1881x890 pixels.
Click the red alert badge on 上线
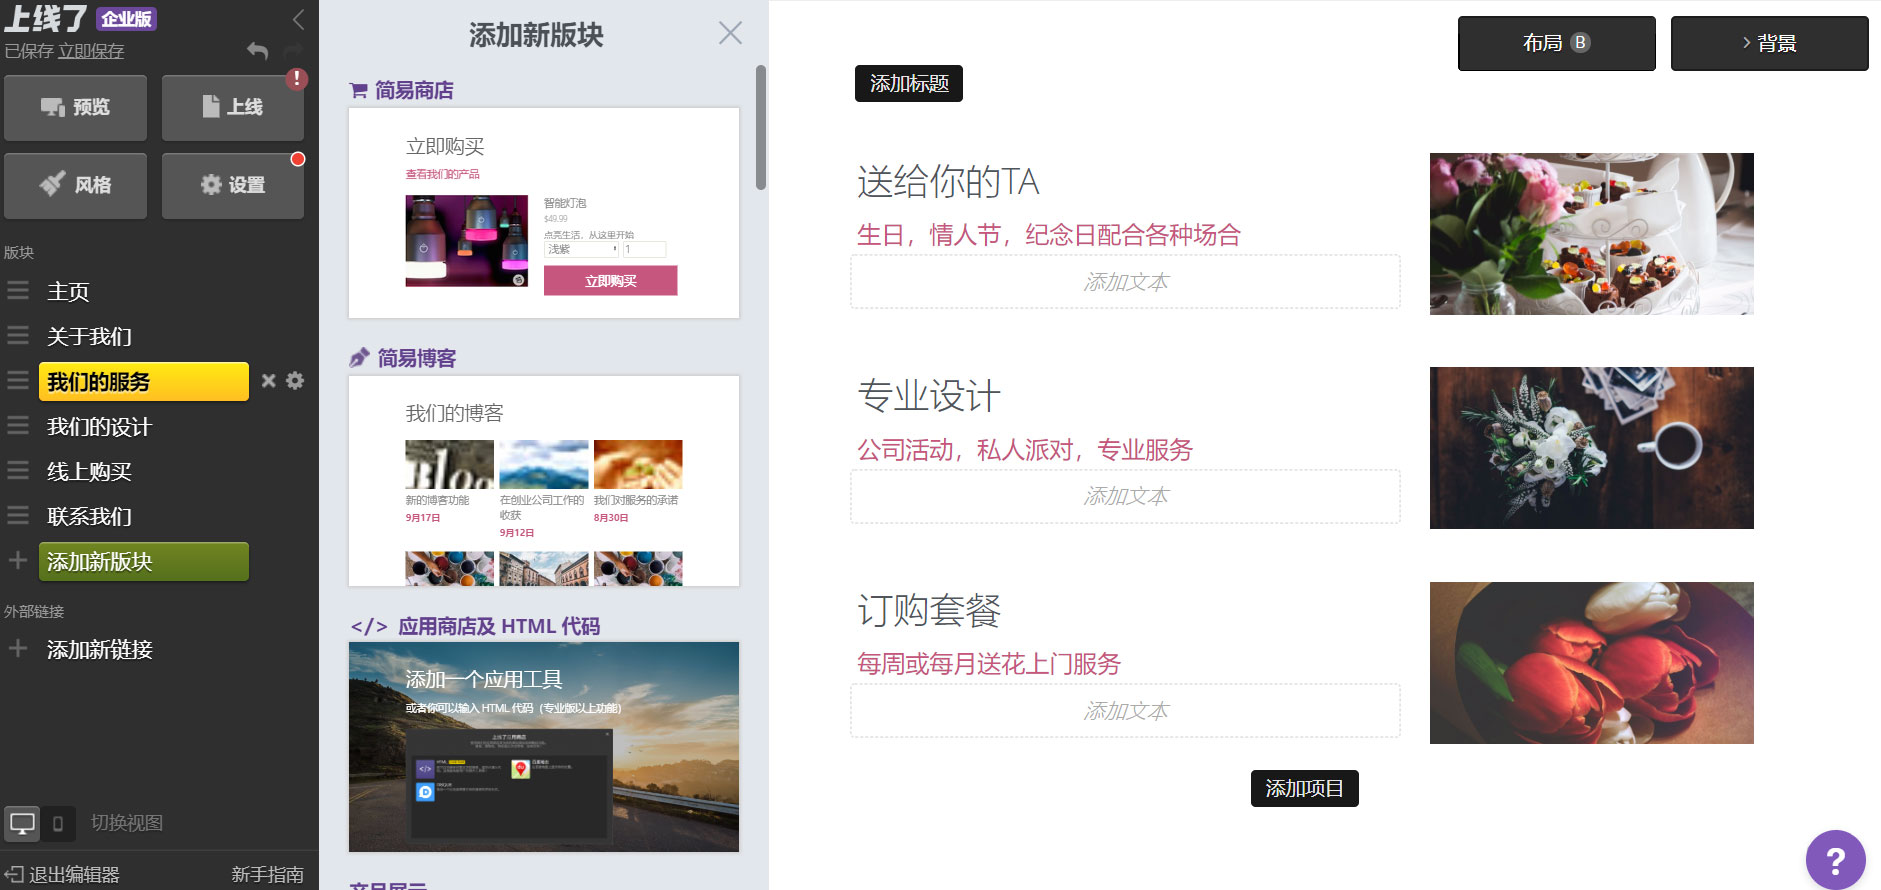297,78
